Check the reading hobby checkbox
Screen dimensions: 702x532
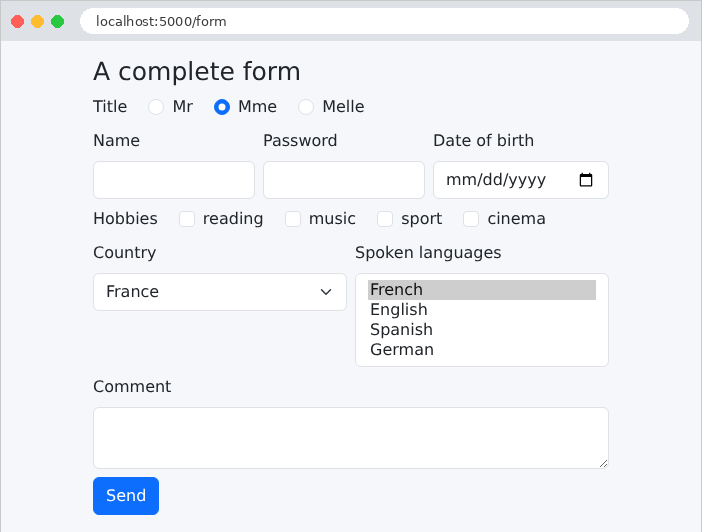coord(187,219)
